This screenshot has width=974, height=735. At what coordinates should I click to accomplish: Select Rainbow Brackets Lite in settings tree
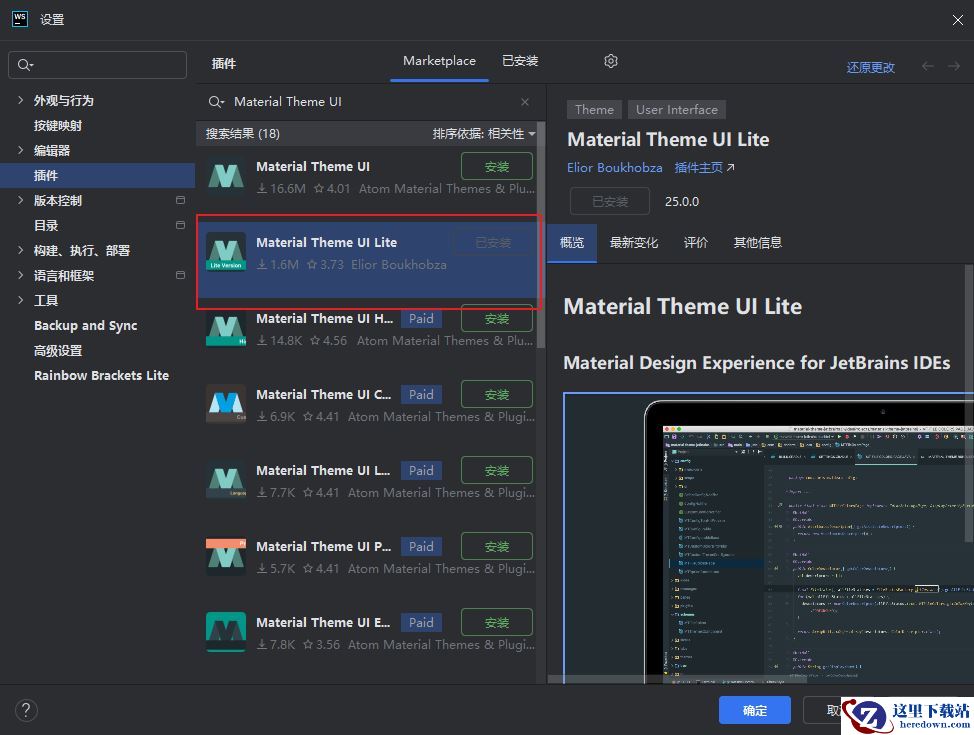[101, 375]
